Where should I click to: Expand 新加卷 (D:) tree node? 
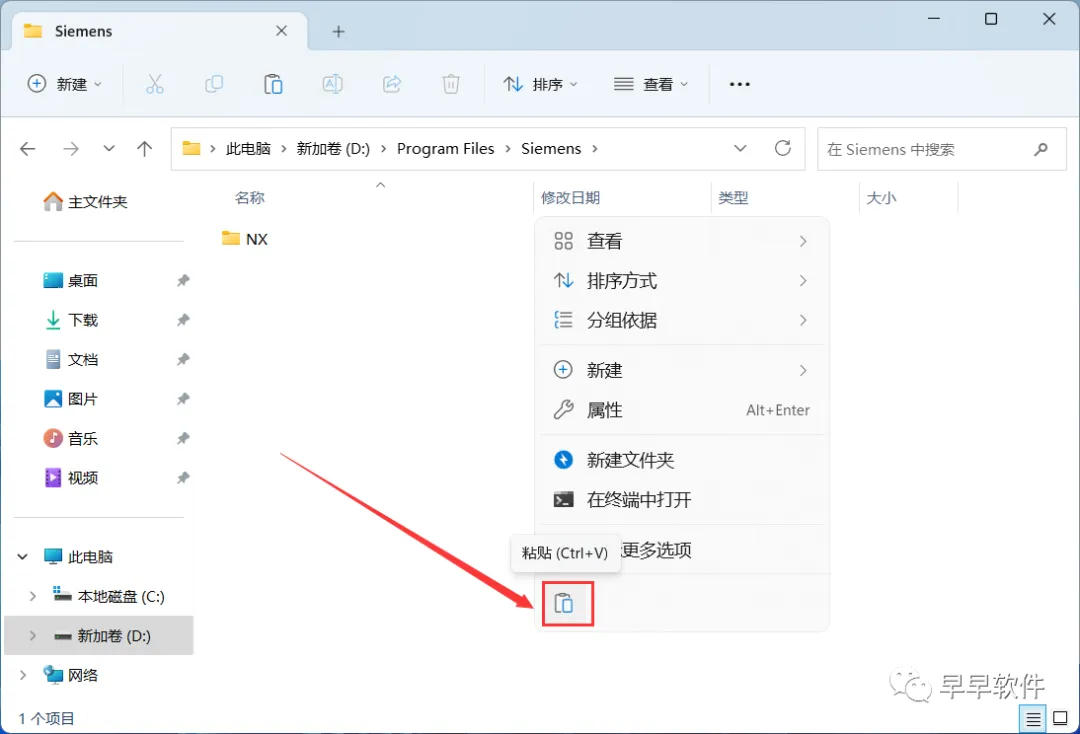[32, 636]
